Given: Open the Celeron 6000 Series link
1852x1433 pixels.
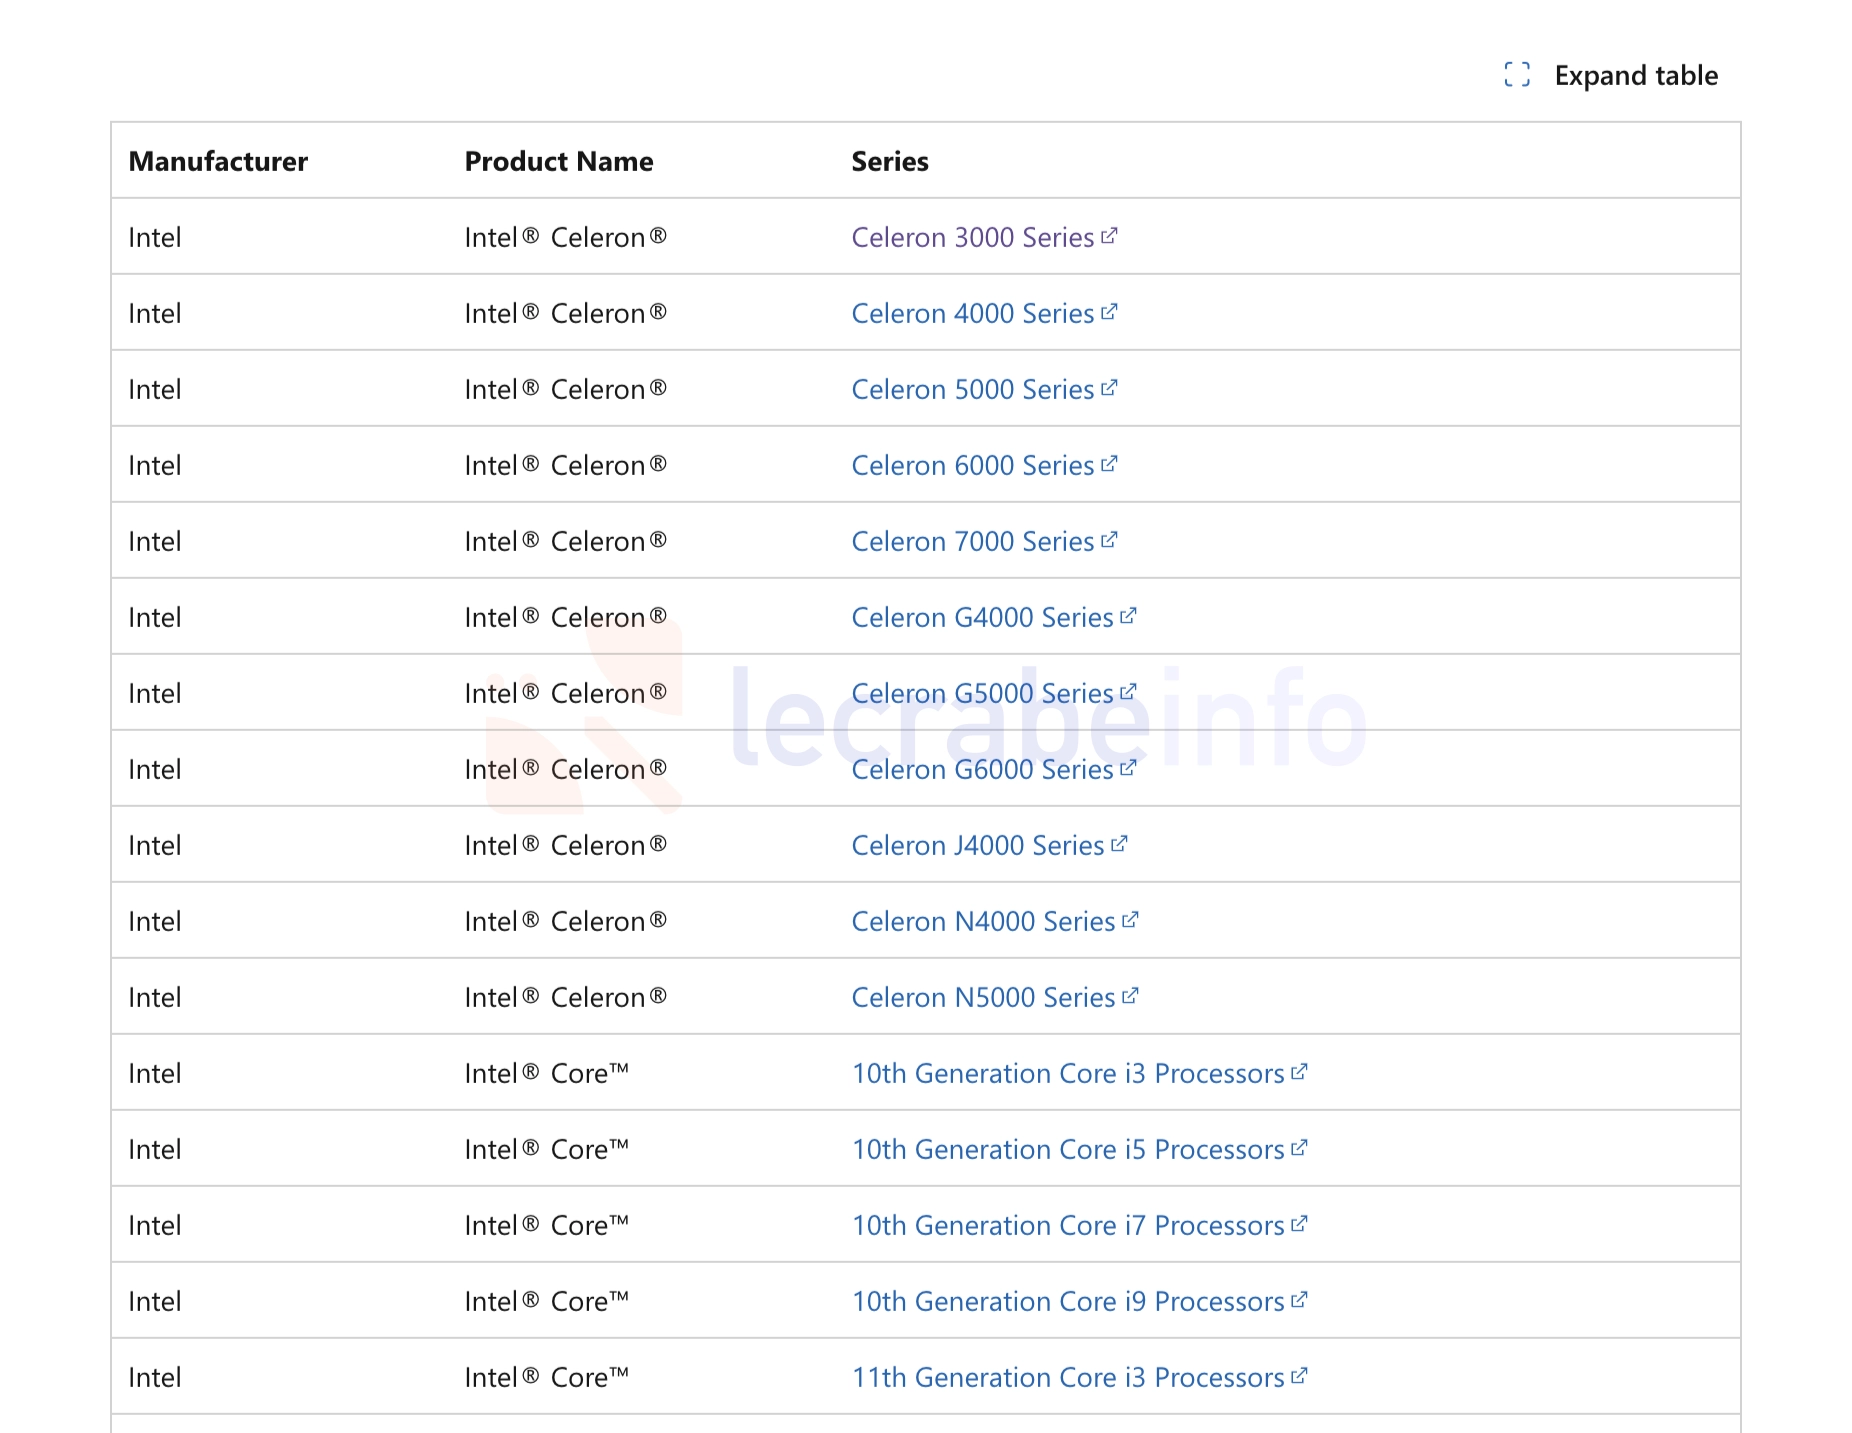Looking at the screenshot, I should 972,466.
